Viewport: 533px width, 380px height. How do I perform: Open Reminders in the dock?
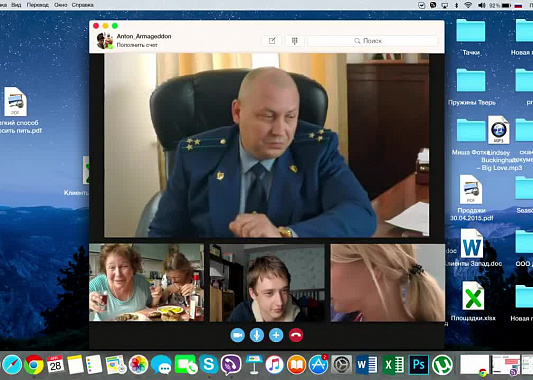point(94,364)
